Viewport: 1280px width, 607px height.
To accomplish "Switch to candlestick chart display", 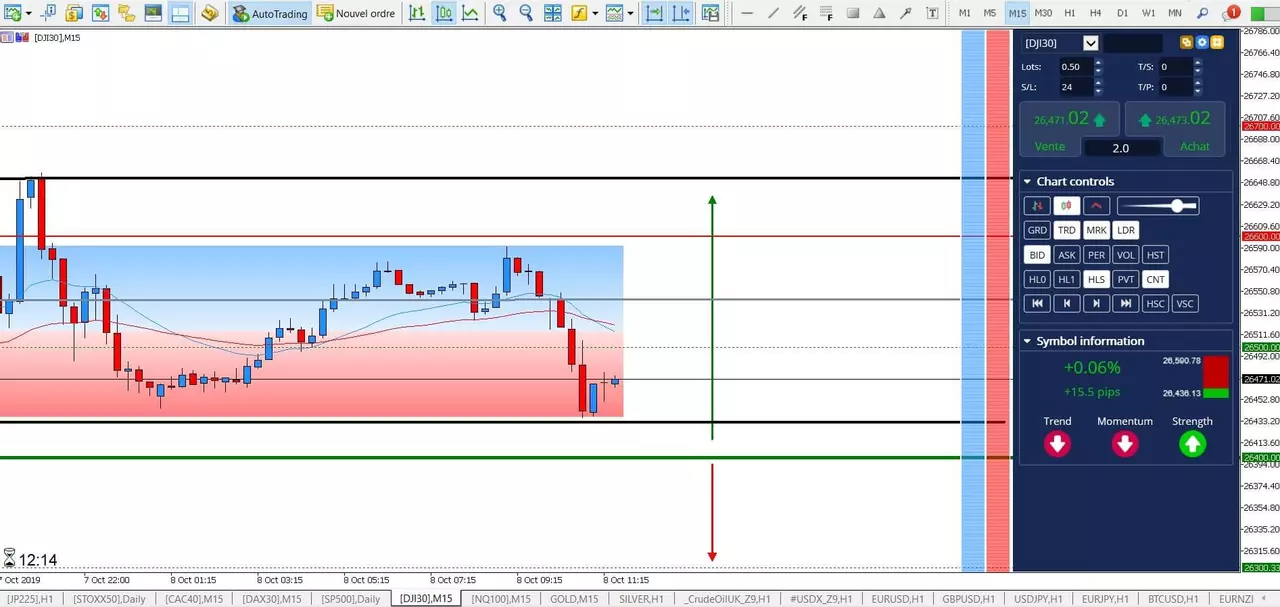I will click(443, 14).
